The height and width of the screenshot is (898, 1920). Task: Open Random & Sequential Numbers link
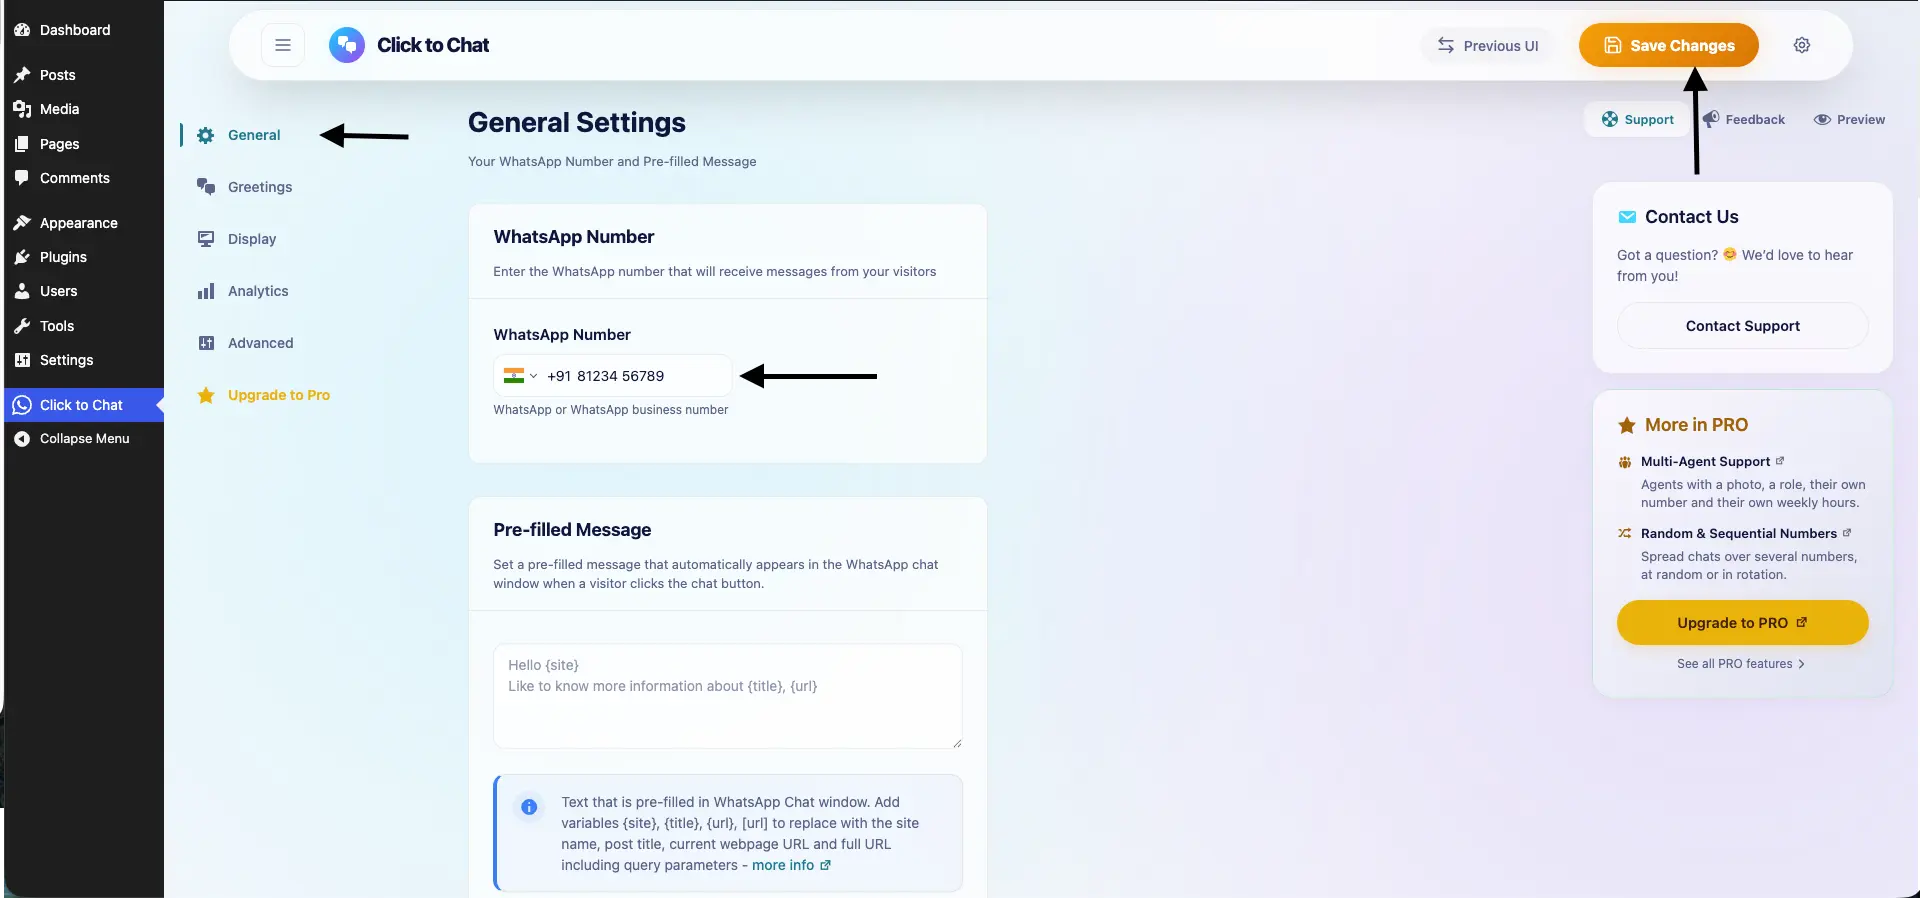pos(1746,534)
